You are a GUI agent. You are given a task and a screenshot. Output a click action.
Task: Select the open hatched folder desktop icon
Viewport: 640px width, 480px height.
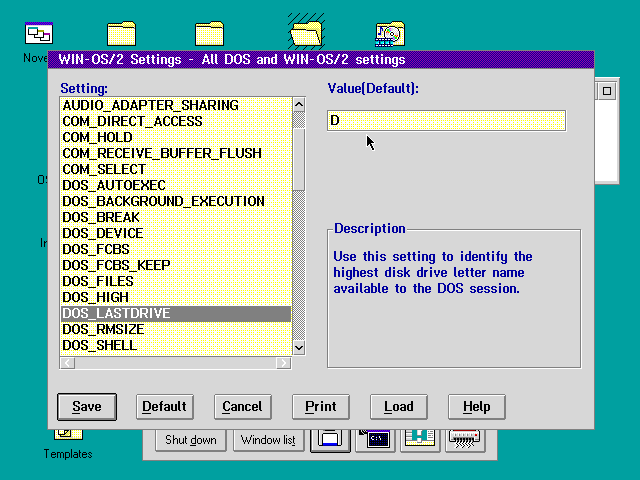tap(306, 31)
